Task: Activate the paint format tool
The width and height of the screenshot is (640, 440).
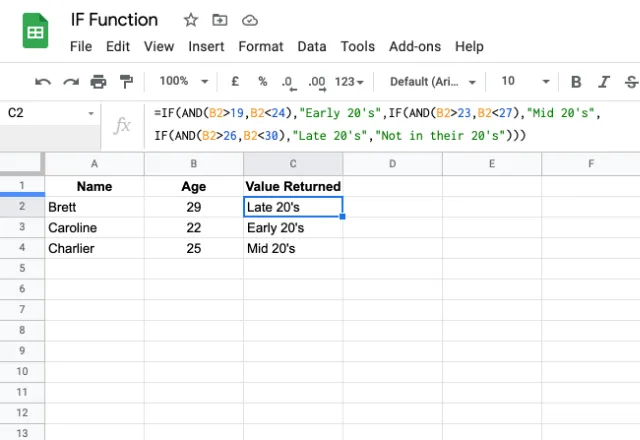Action: [126, 82]
